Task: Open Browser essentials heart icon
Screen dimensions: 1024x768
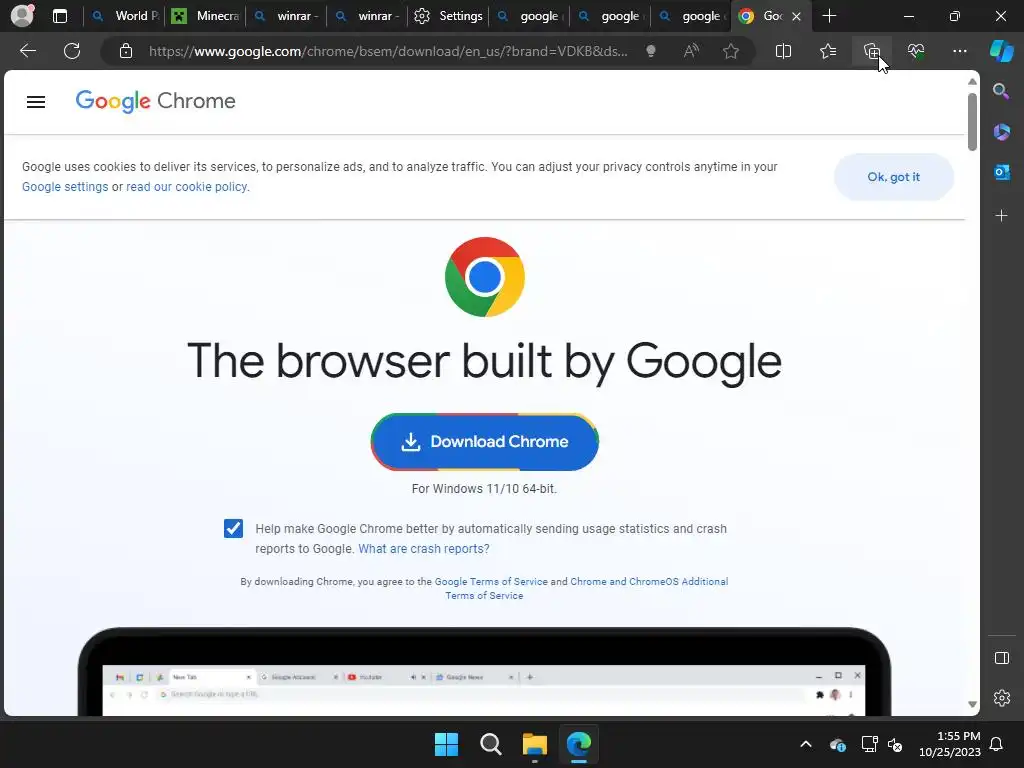Action: (x=916, y=51)
